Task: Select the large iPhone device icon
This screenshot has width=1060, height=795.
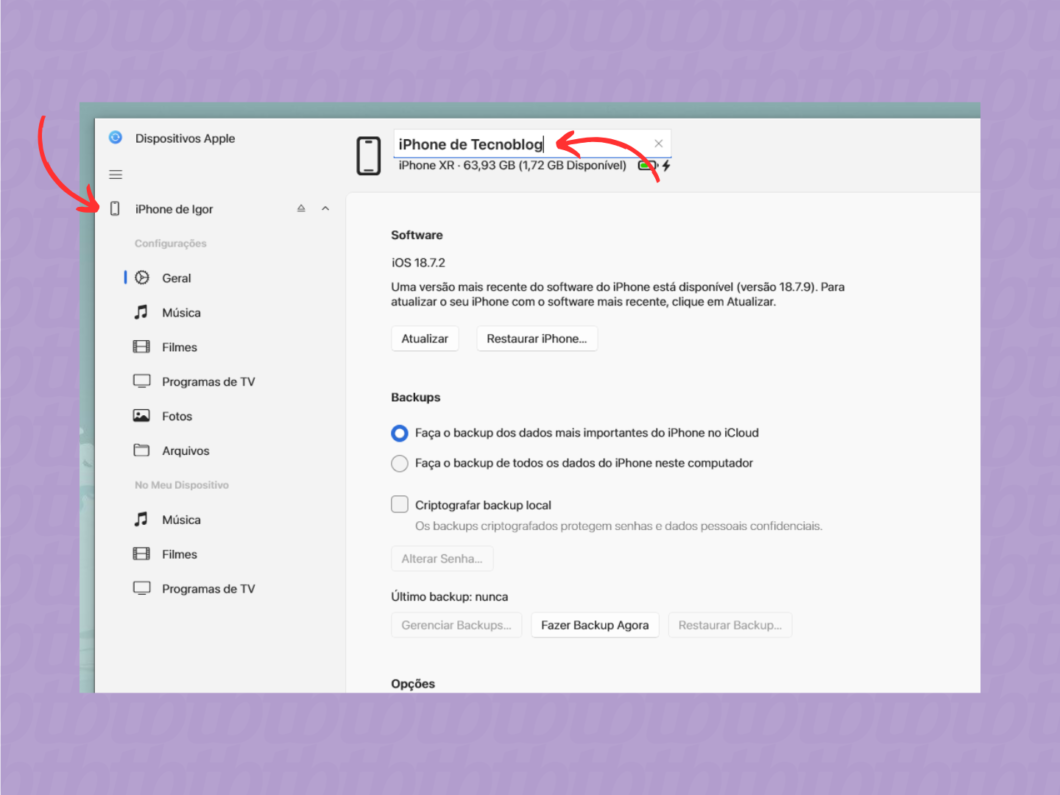Action: point(368,155)
